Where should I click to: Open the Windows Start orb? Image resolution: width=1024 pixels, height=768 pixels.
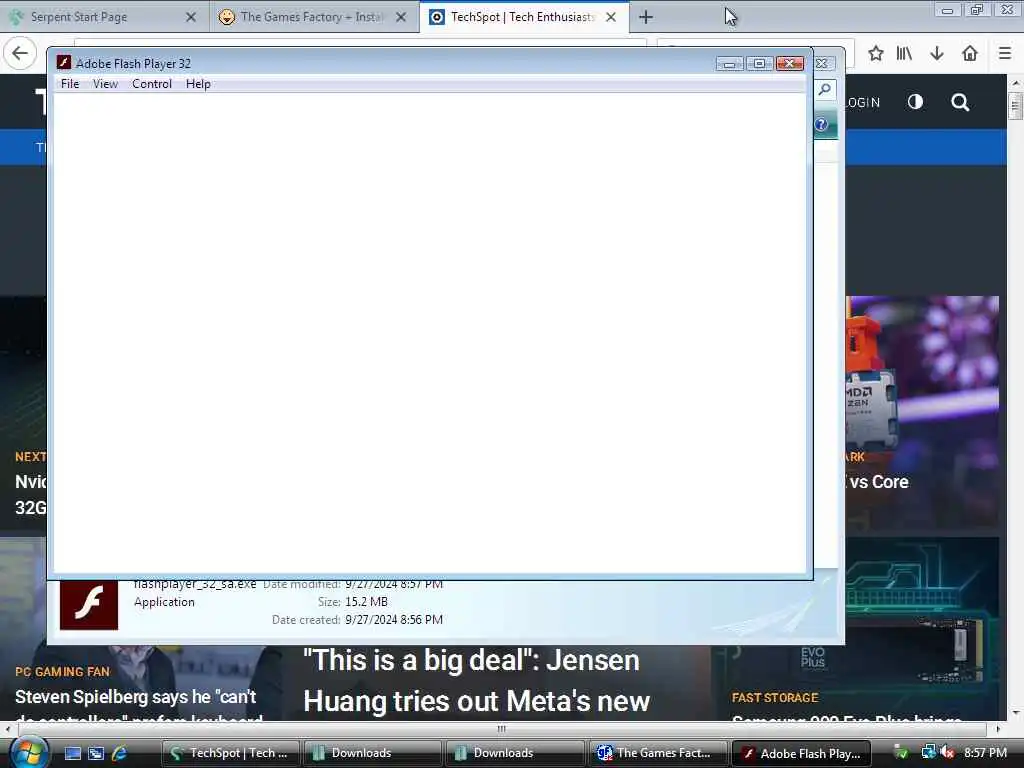tap(27, 752)
